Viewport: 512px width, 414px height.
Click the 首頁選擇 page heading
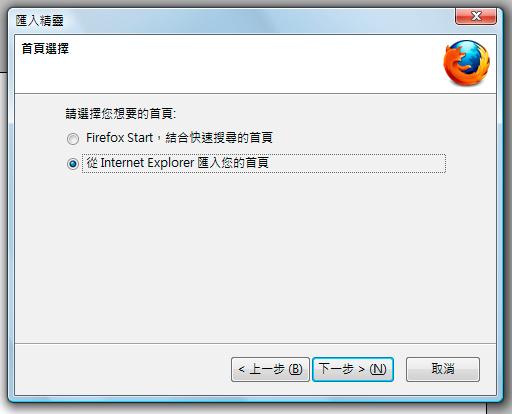tap(45, 49)
